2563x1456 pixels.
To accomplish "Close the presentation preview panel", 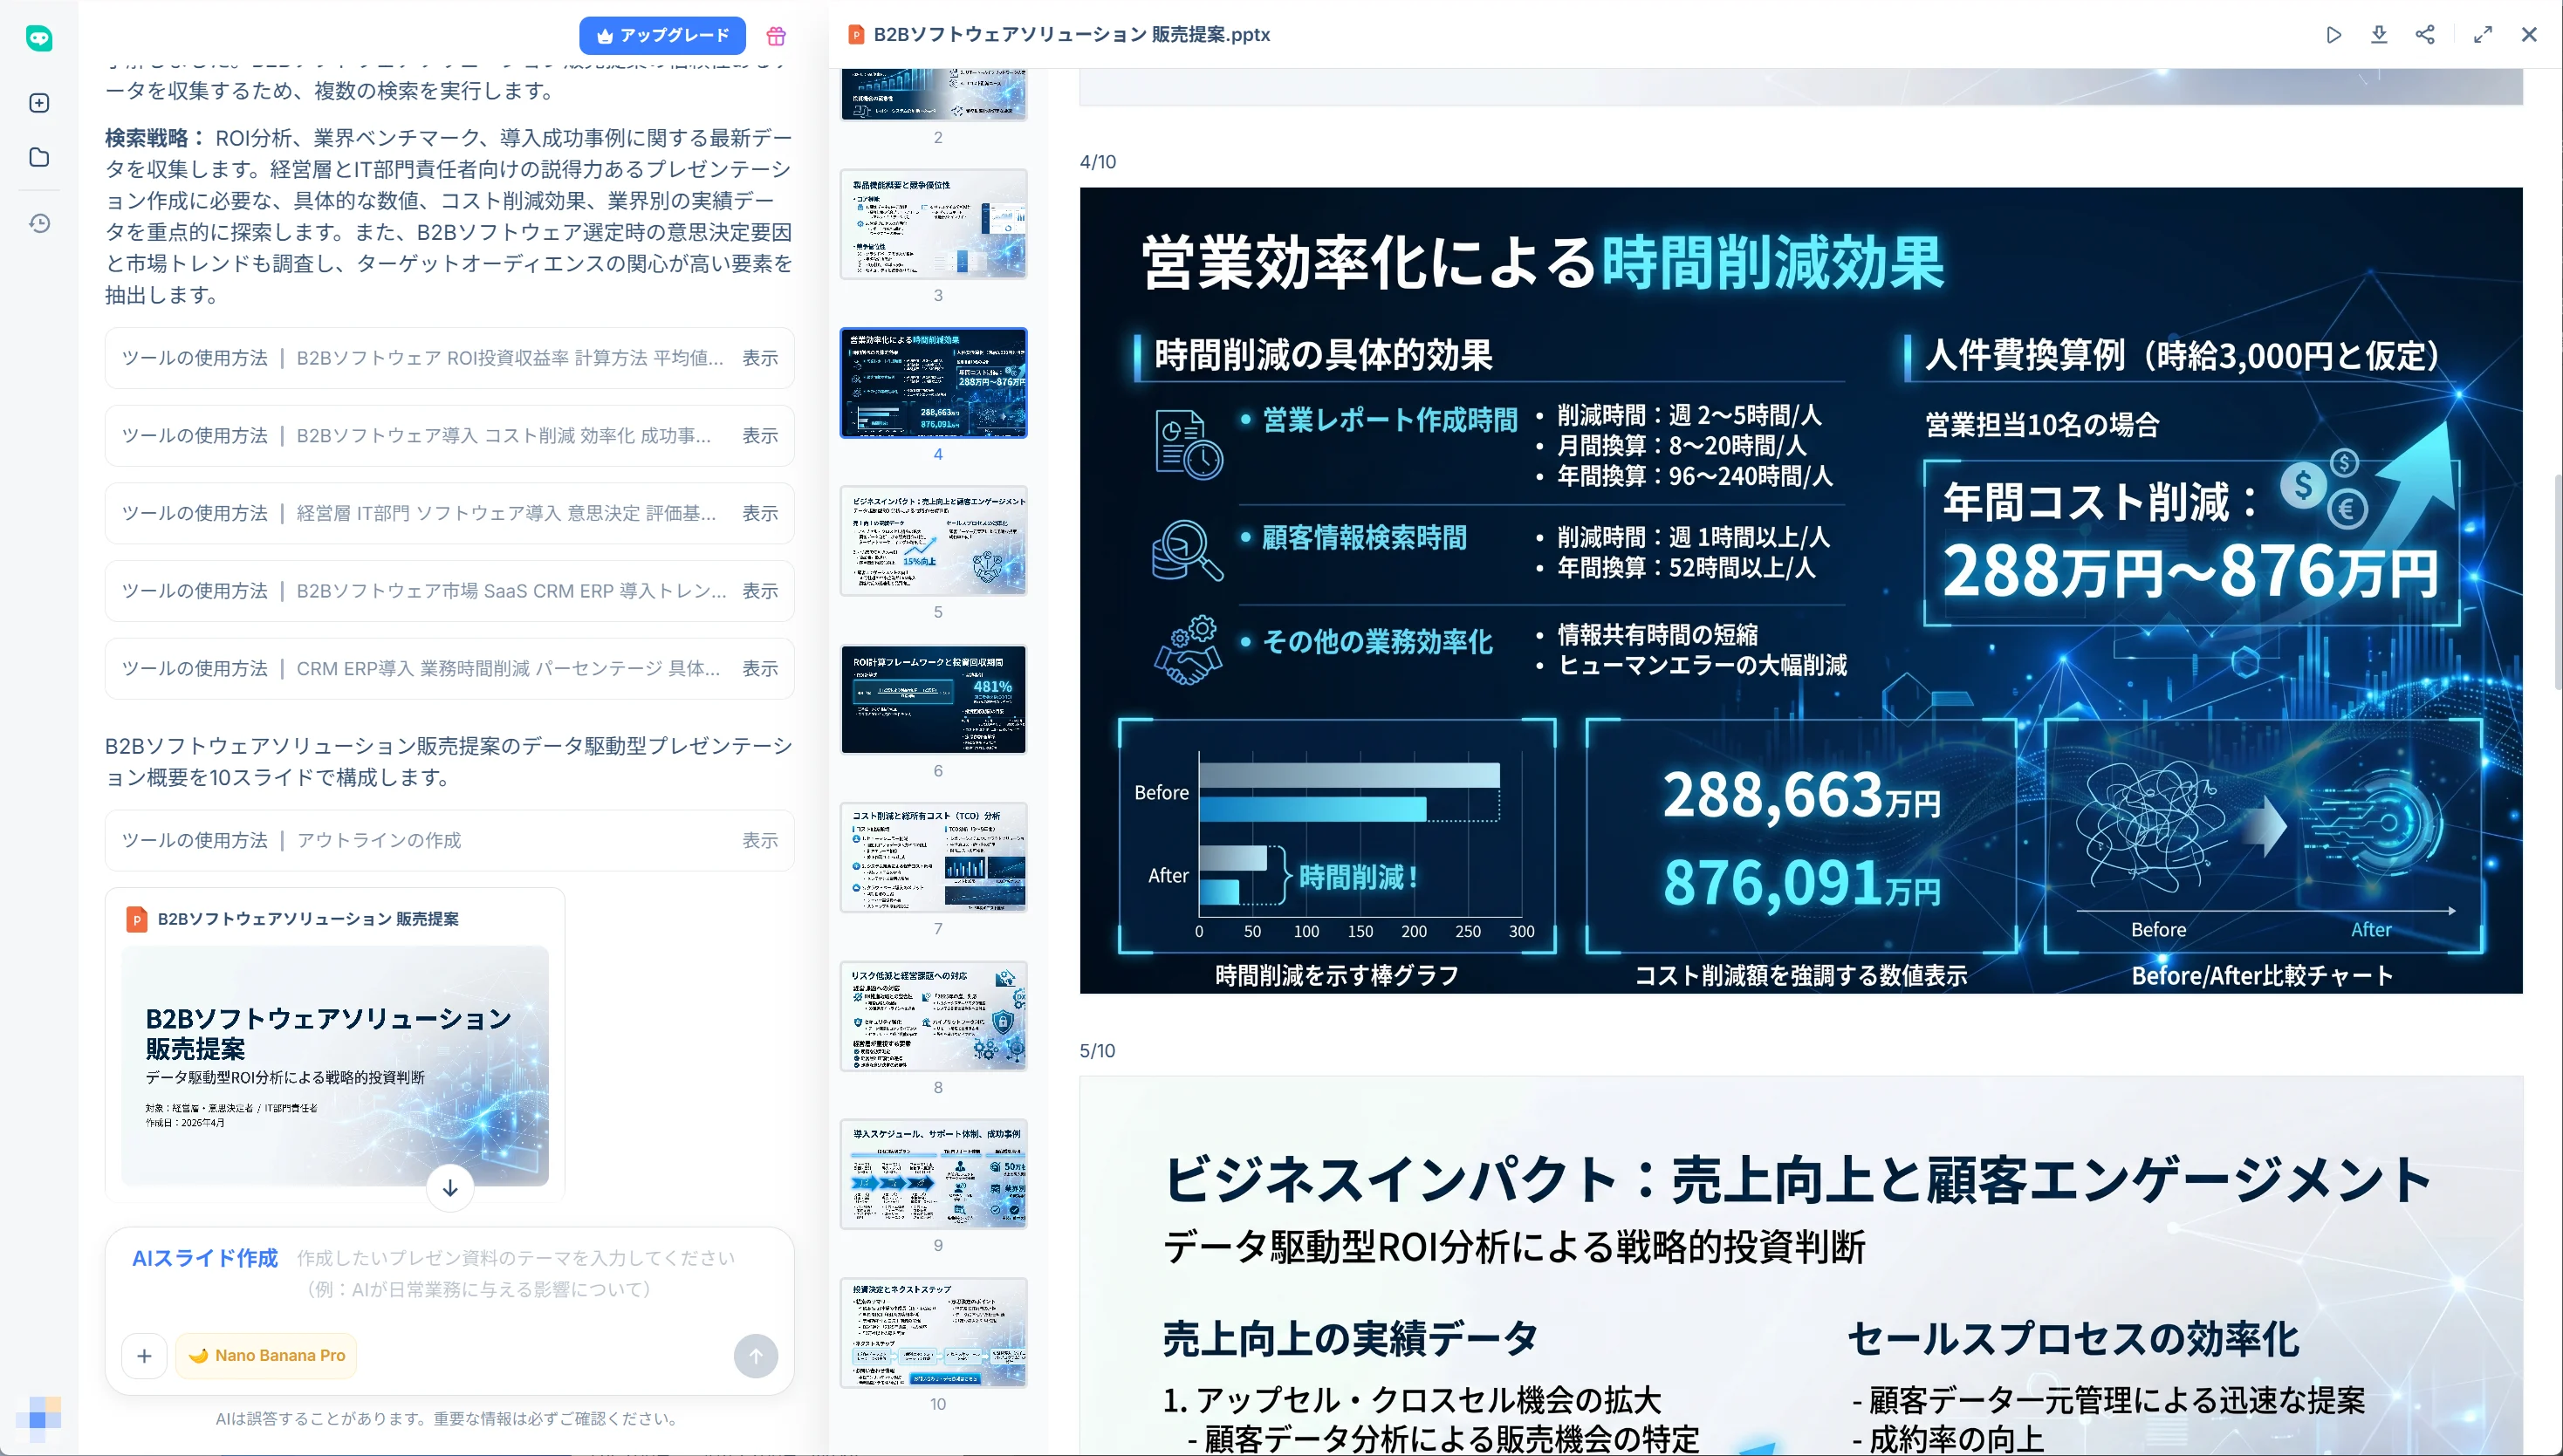I will (x=2531, y=35).
